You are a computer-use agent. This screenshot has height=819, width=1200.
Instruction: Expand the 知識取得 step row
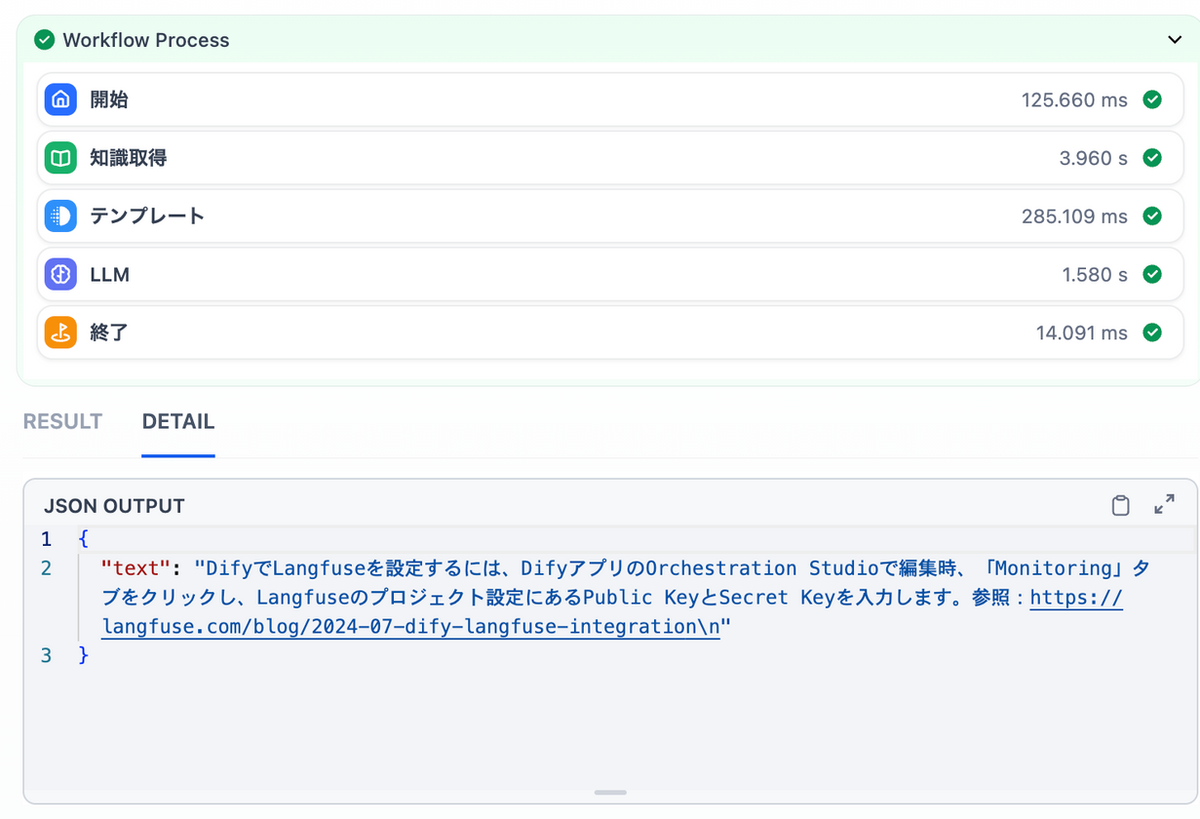[600, 158]
